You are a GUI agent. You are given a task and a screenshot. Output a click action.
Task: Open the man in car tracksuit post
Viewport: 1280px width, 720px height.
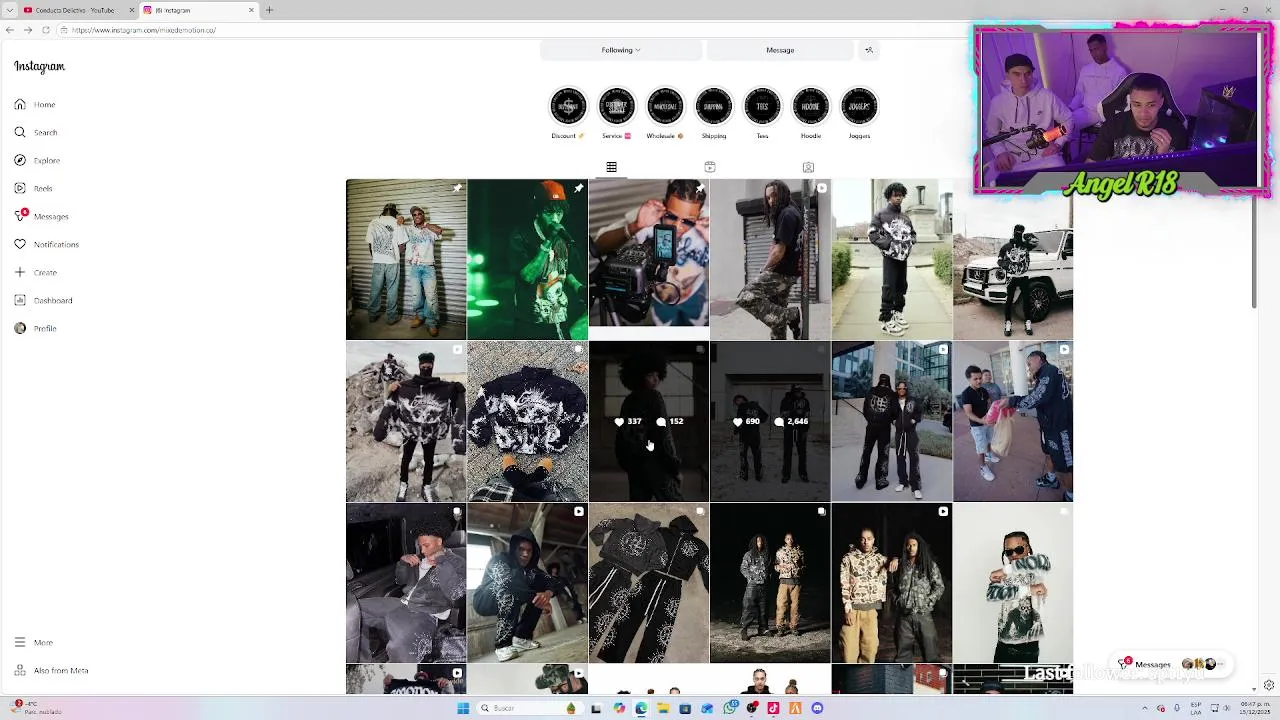[406, 583]
